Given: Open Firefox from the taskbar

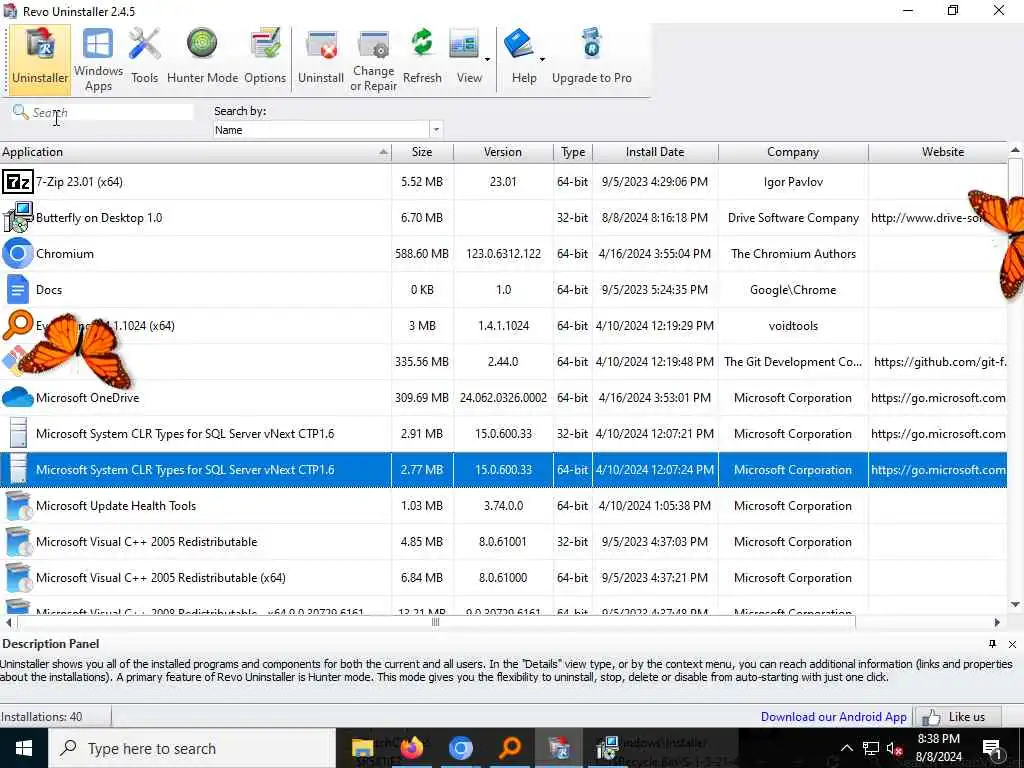Looking at the screenshot, I should [411, 748].
